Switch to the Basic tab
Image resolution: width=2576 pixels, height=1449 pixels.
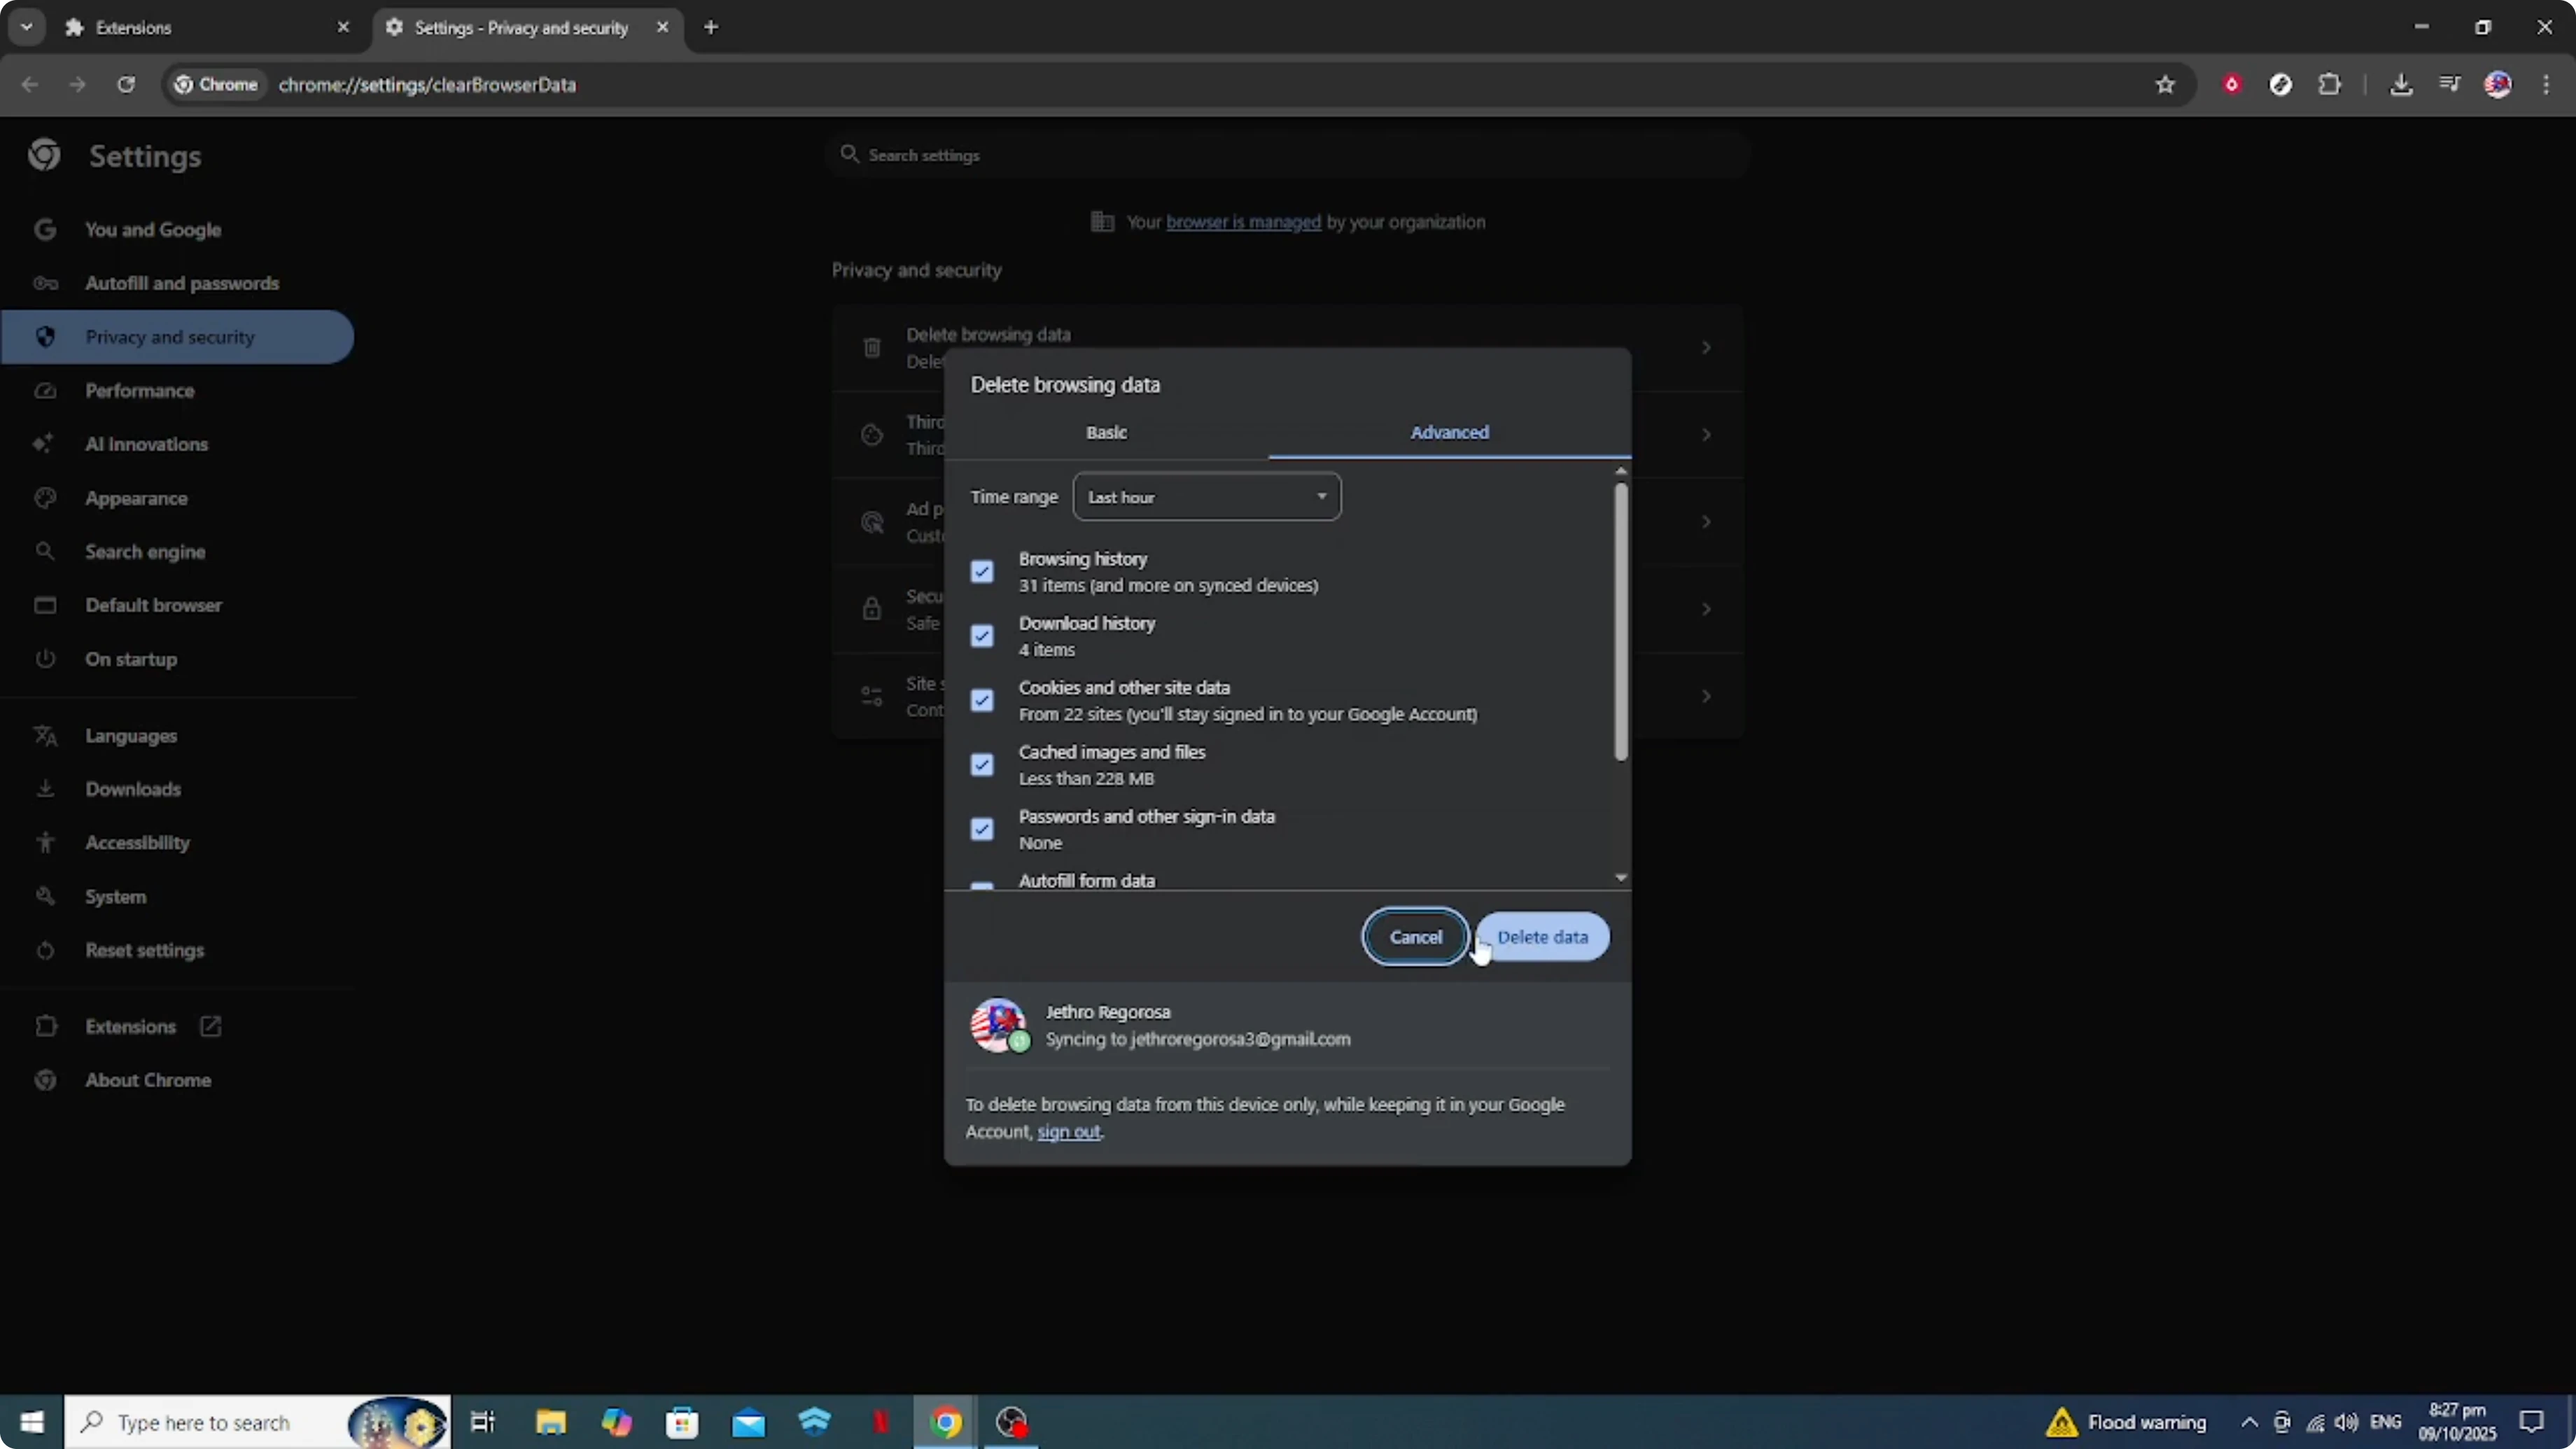[x=1106, y=432]
